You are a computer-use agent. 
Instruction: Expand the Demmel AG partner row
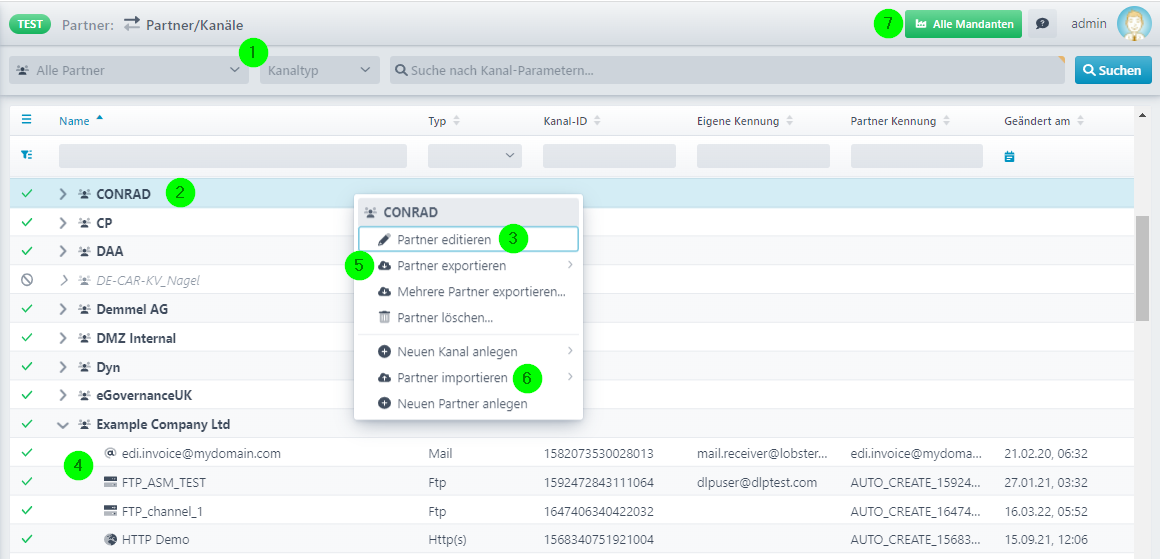click(x=63, y=309)
